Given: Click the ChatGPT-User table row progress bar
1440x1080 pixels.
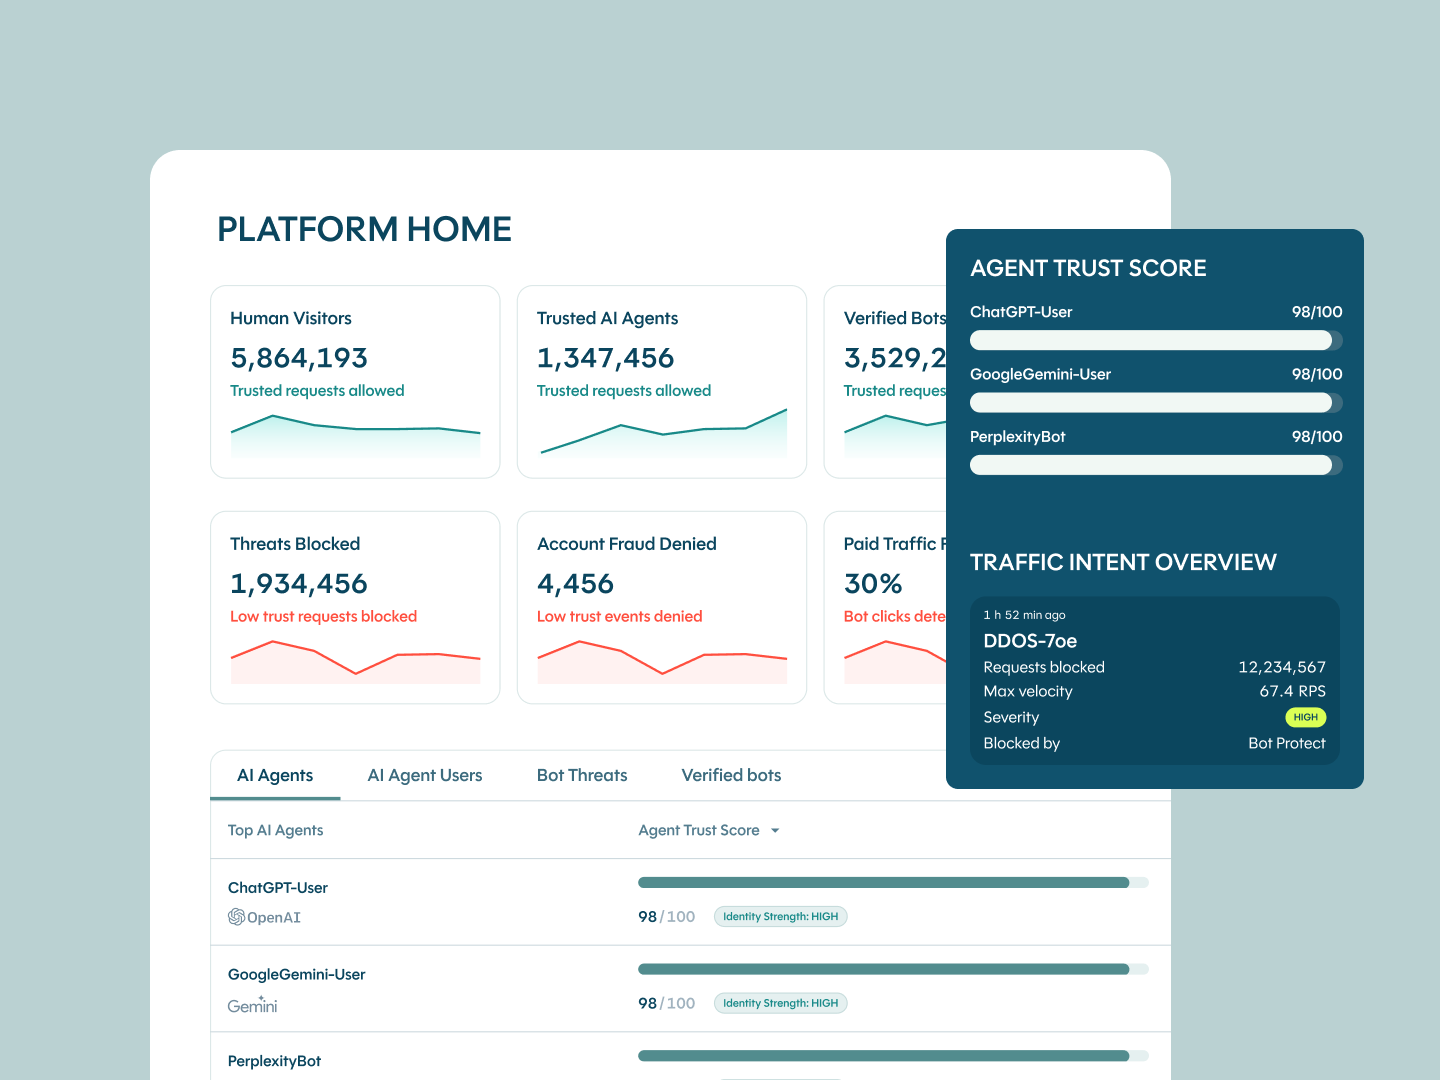Looking at the screenshot, I should pyautogui.click(x=893, y=882).
